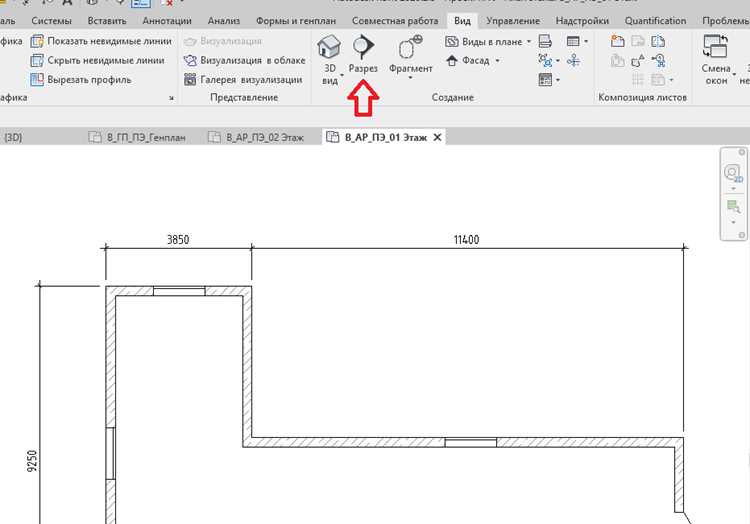Open Совместная работа ribbon tab
The width and height of the screenshot is (750, 524).
click(x=395, y=21)
